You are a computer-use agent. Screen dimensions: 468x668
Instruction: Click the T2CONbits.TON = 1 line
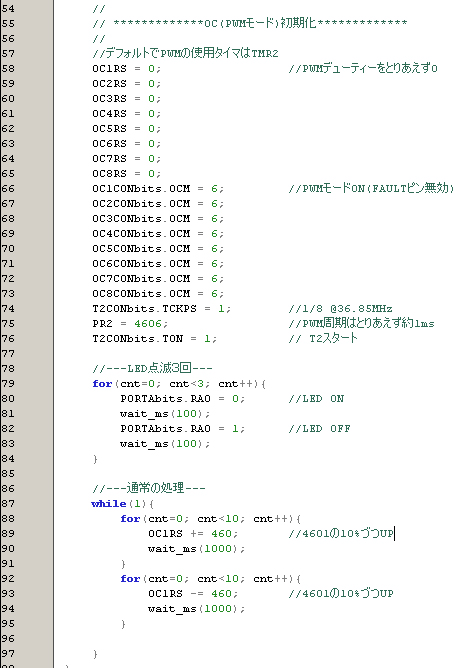[155, 339]
